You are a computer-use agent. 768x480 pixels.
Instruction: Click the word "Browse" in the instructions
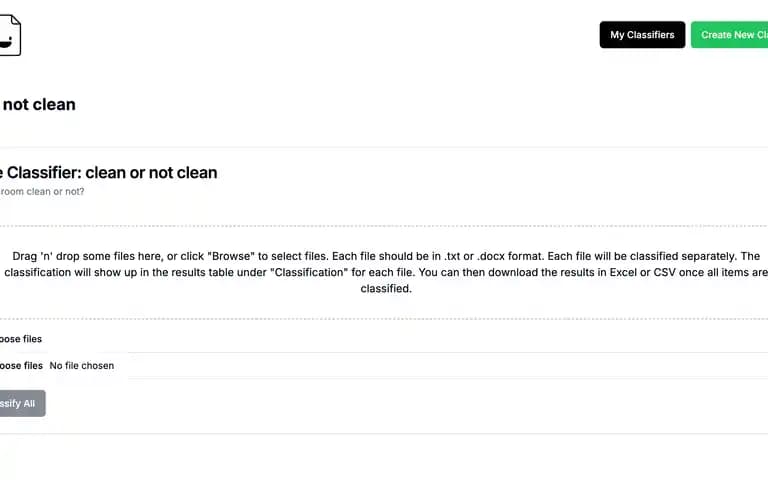pyautogui.click(x=231, y=256)
